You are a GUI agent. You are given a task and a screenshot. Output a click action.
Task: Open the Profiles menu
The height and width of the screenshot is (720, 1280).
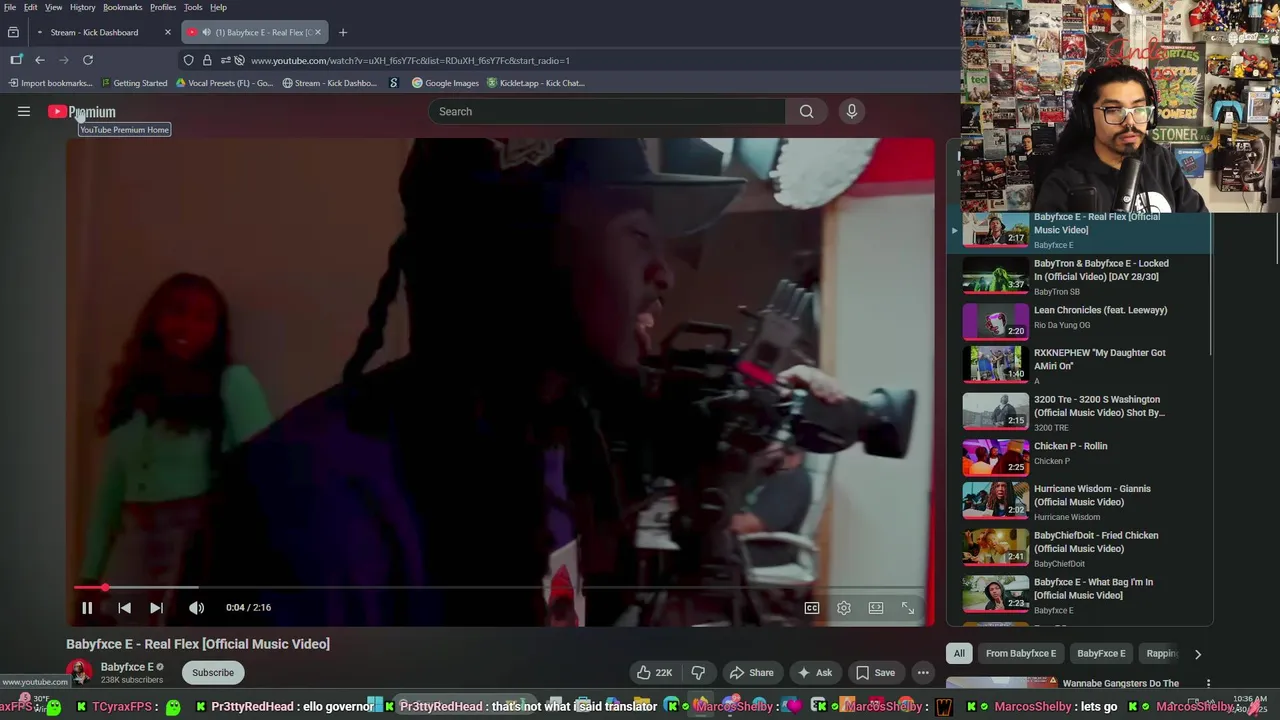163,7
